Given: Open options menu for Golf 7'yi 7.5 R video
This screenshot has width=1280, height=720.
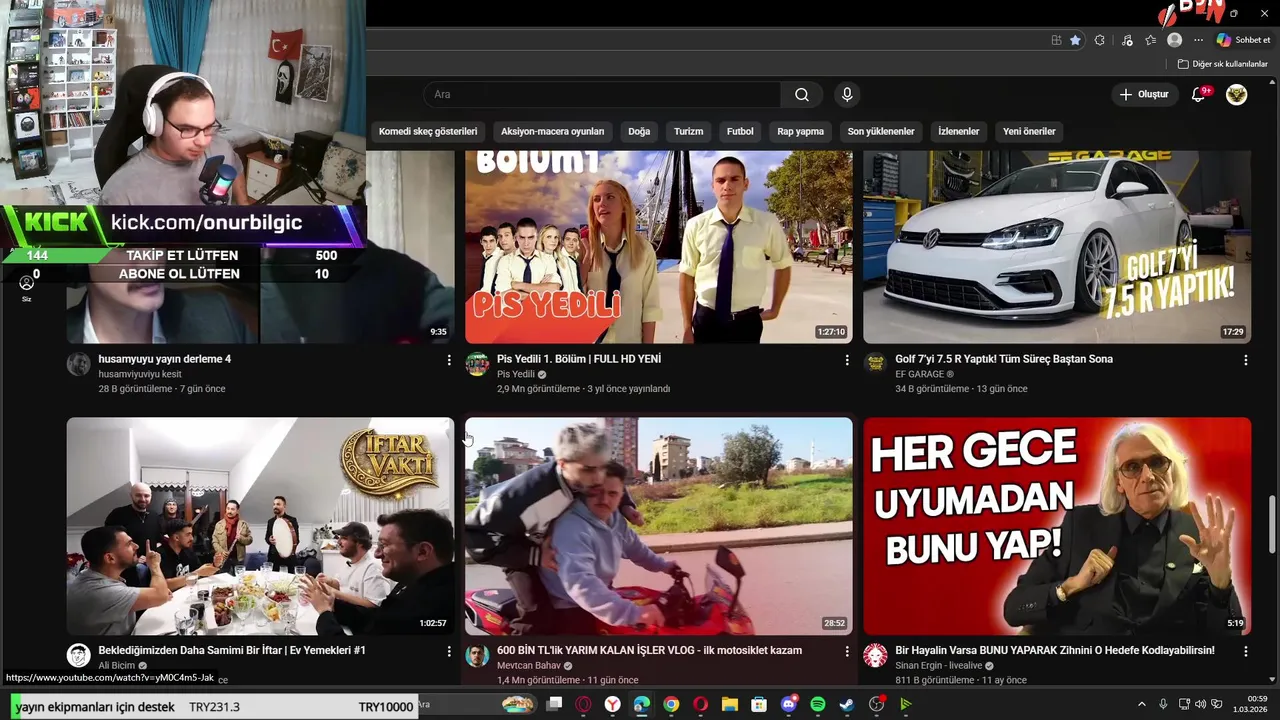Looking at the screenshot, I should pos(1245,360).
